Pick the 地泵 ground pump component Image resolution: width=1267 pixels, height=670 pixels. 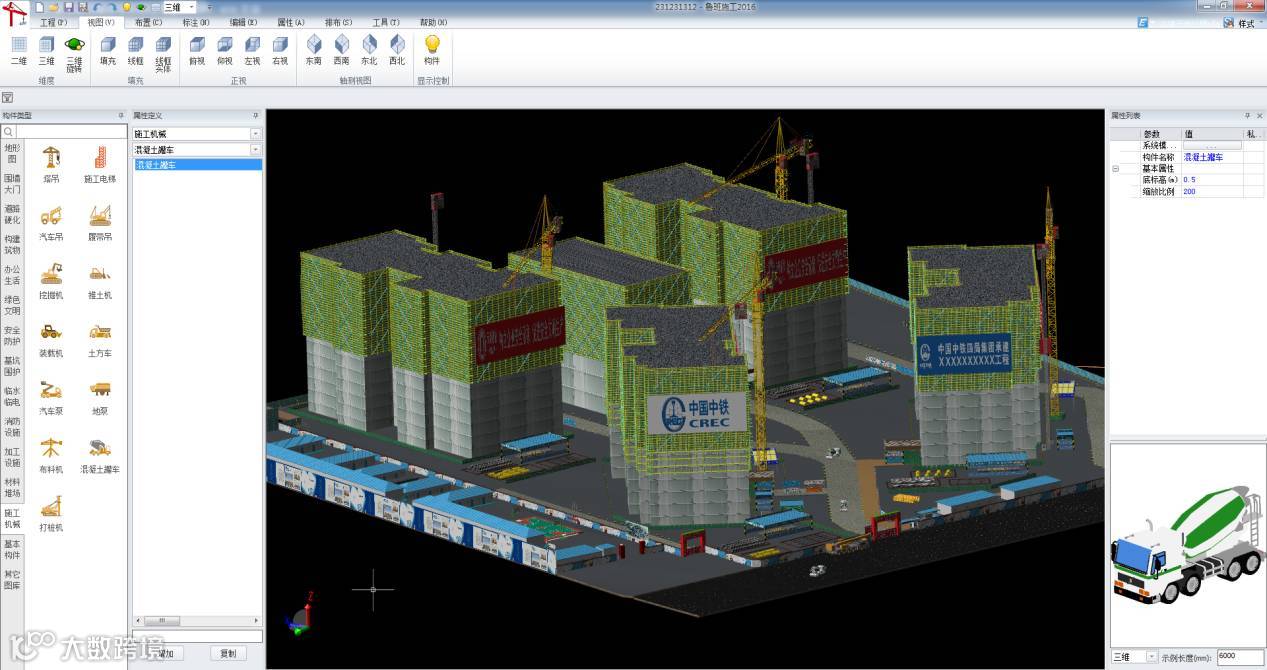pyautogui.click(x=100, y=397)
